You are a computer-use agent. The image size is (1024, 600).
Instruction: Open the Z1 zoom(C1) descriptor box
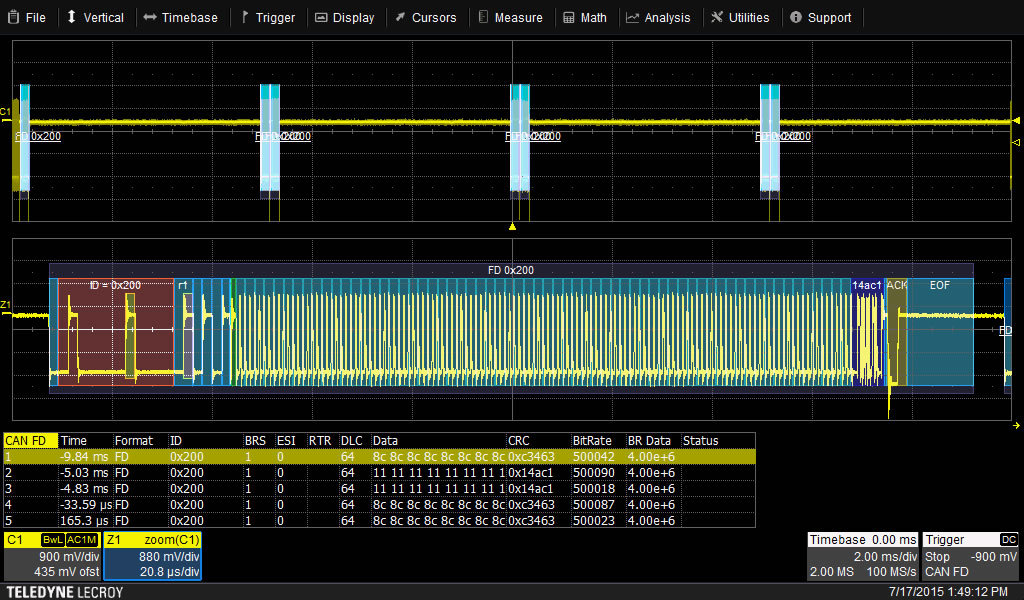click(x=152, y=557)
